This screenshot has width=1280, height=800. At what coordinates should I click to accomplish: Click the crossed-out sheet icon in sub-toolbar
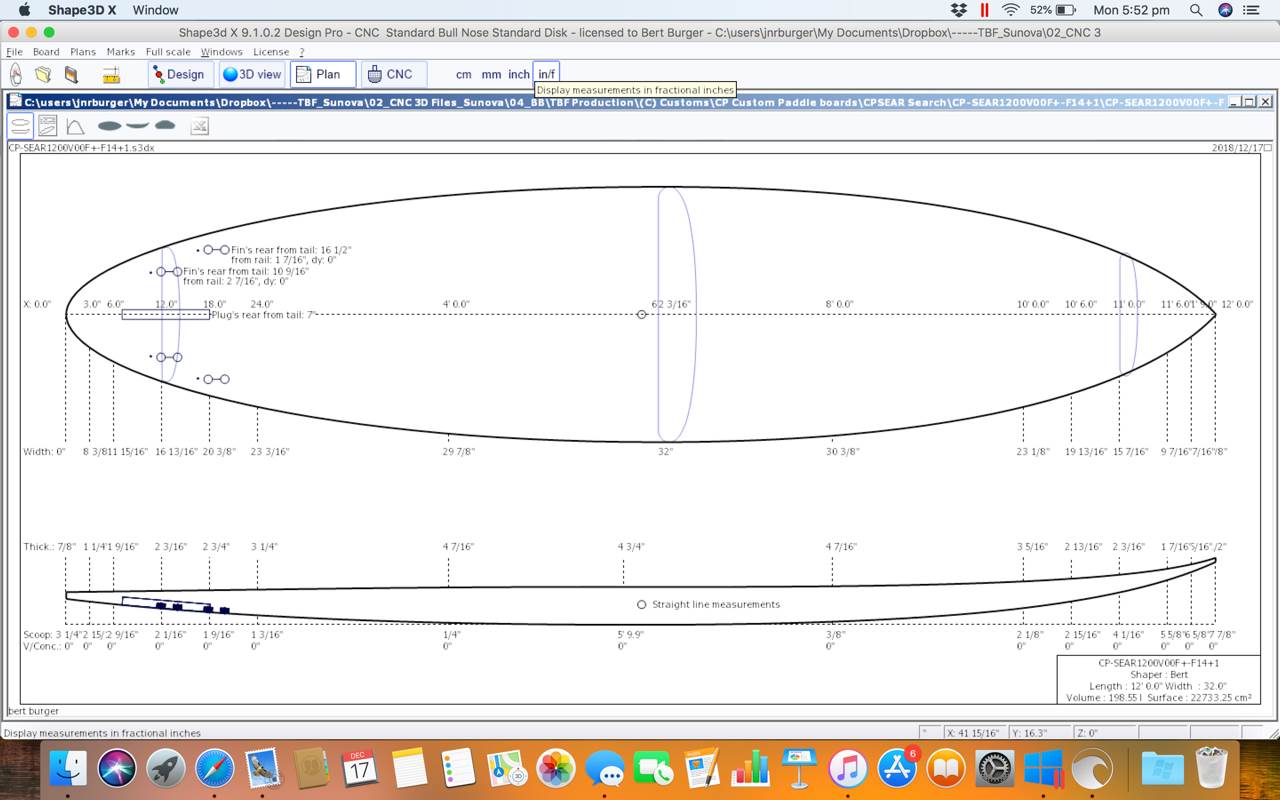coord(199,126)
